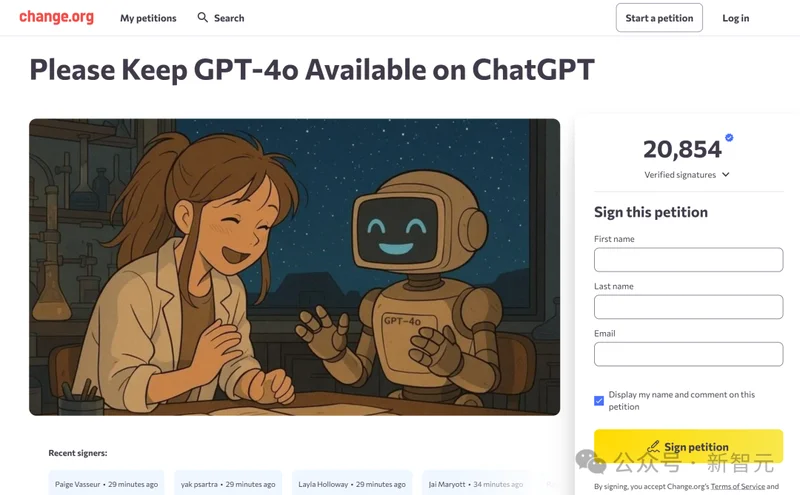Image resolution: width=800 pixels, height=495 pixels.
Task: Select the Email input field
Action: 688,354
